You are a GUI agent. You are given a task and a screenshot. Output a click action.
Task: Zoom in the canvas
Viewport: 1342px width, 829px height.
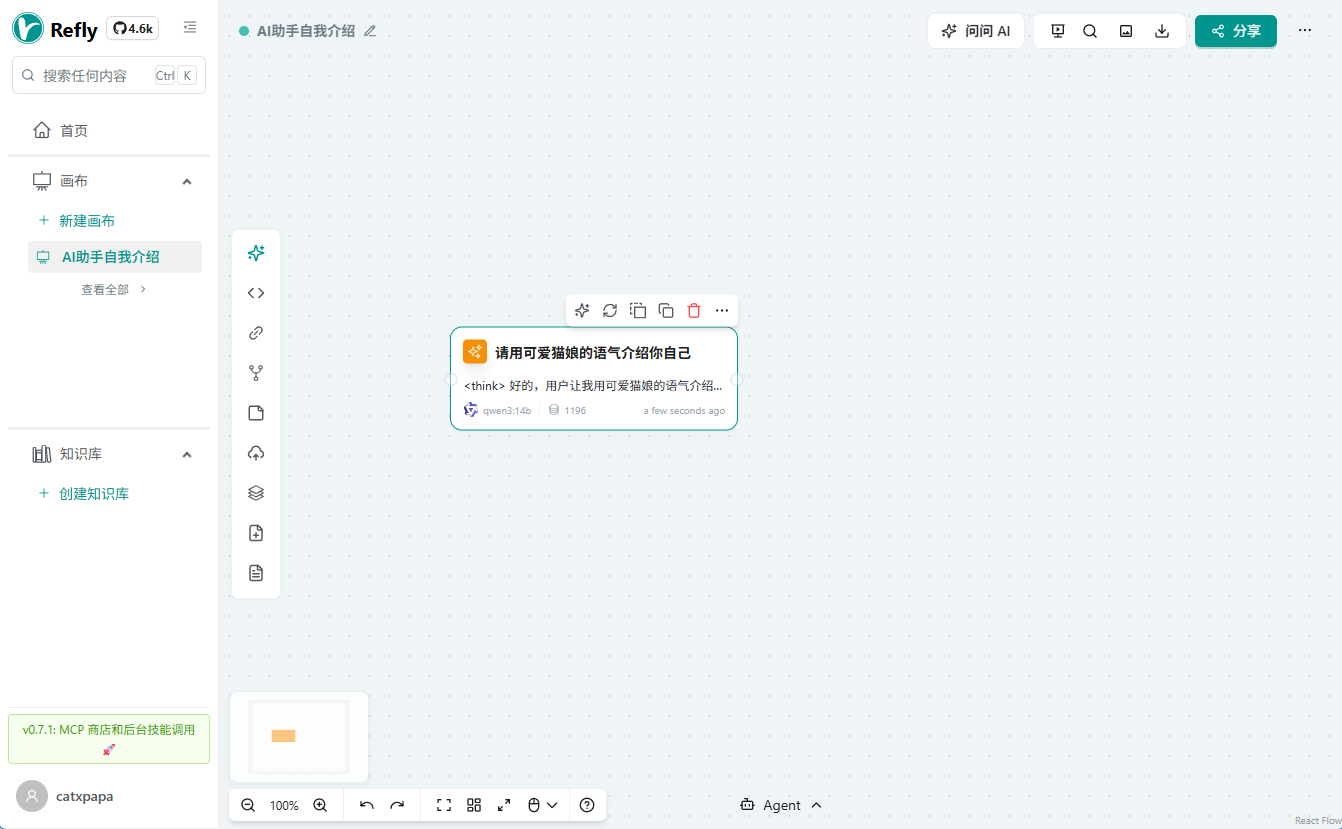coord(320,805)
